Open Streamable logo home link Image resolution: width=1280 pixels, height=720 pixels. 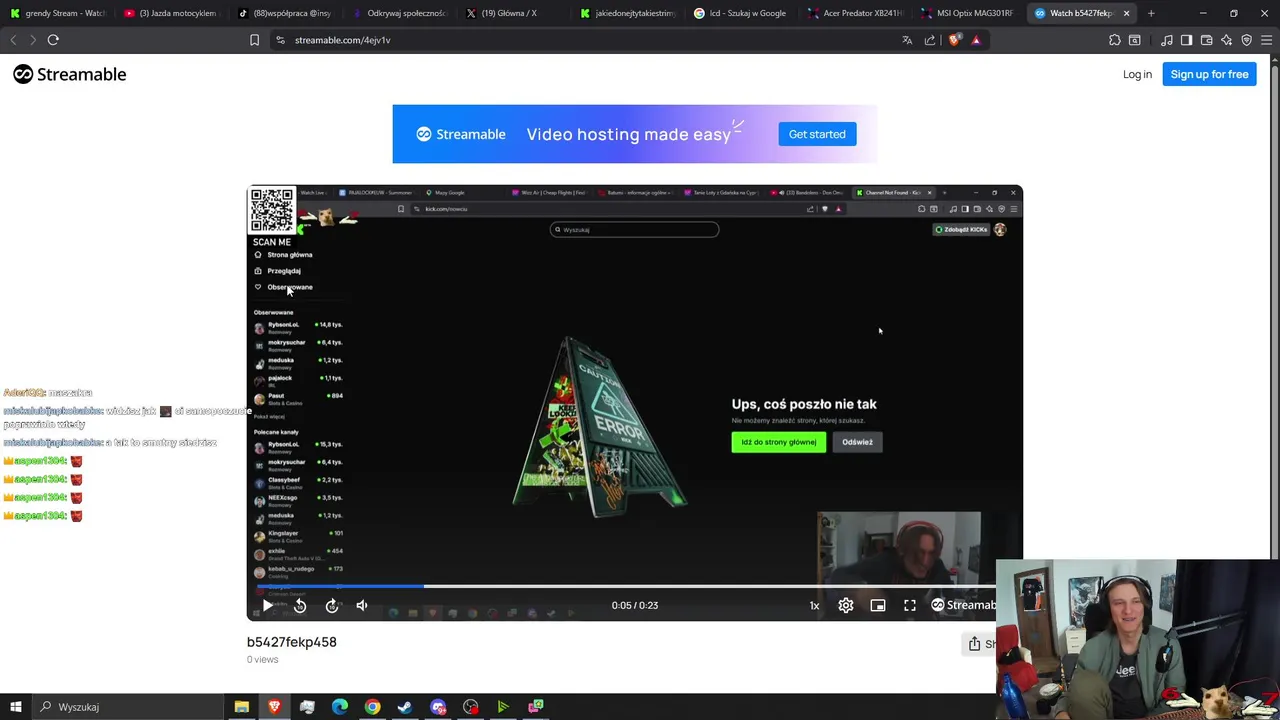[70, 74]
